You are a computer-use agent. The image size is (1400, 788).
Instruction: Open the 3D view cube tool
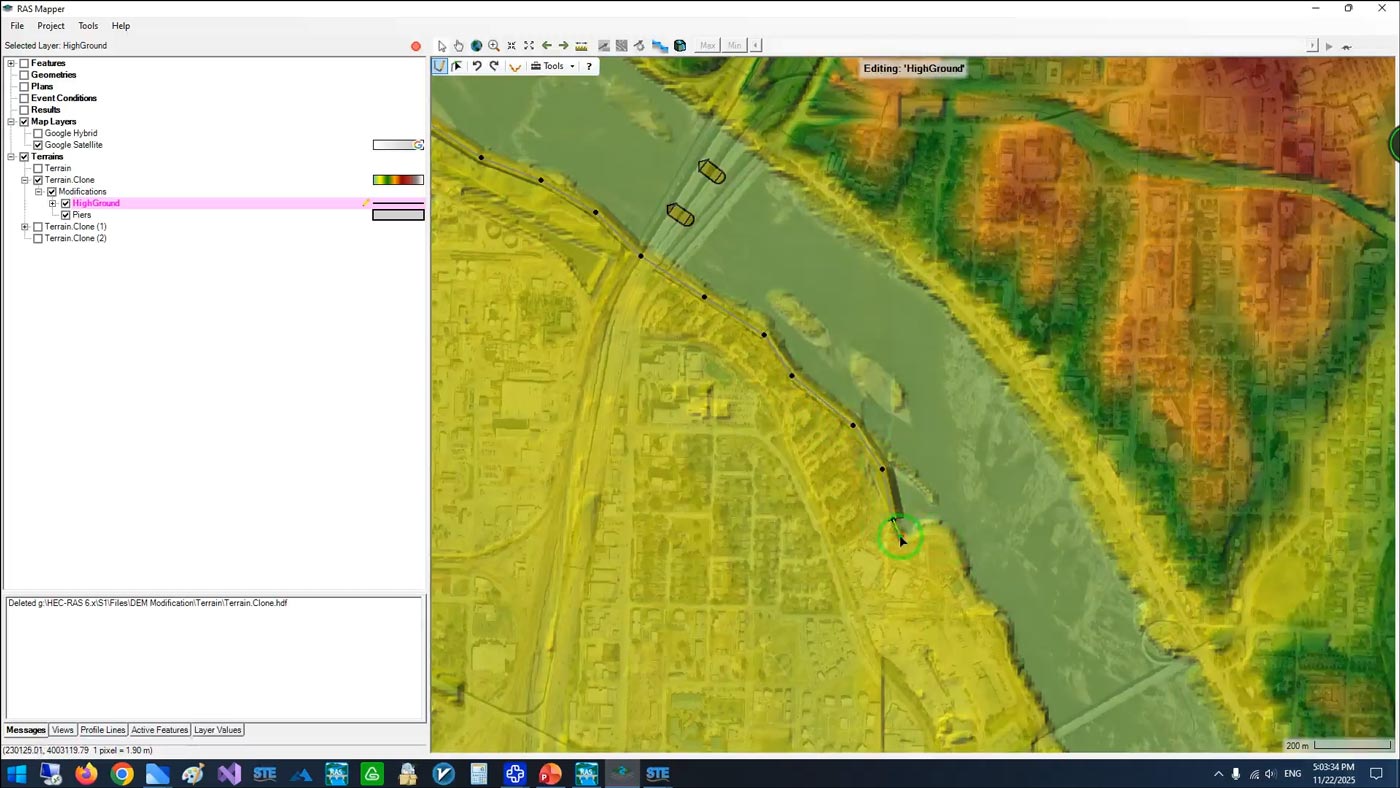point(680,46)
